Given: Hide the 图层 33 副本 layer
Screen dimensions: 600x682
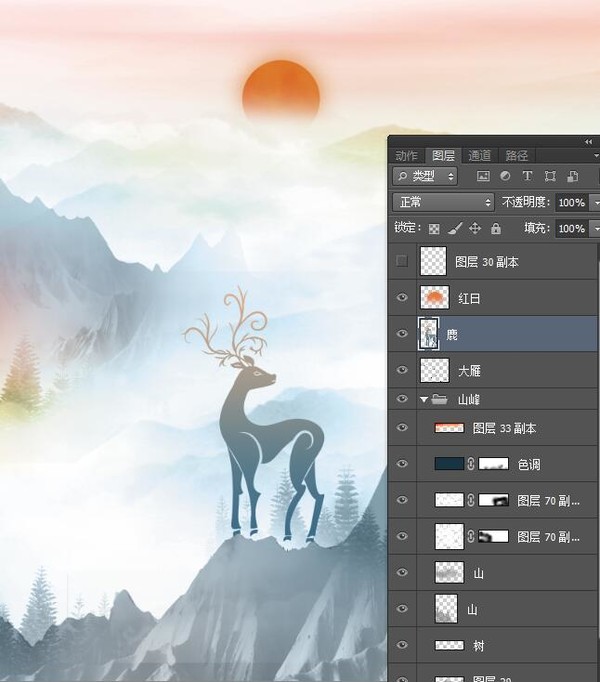Looking at the screenshot, I should point(402,428).
